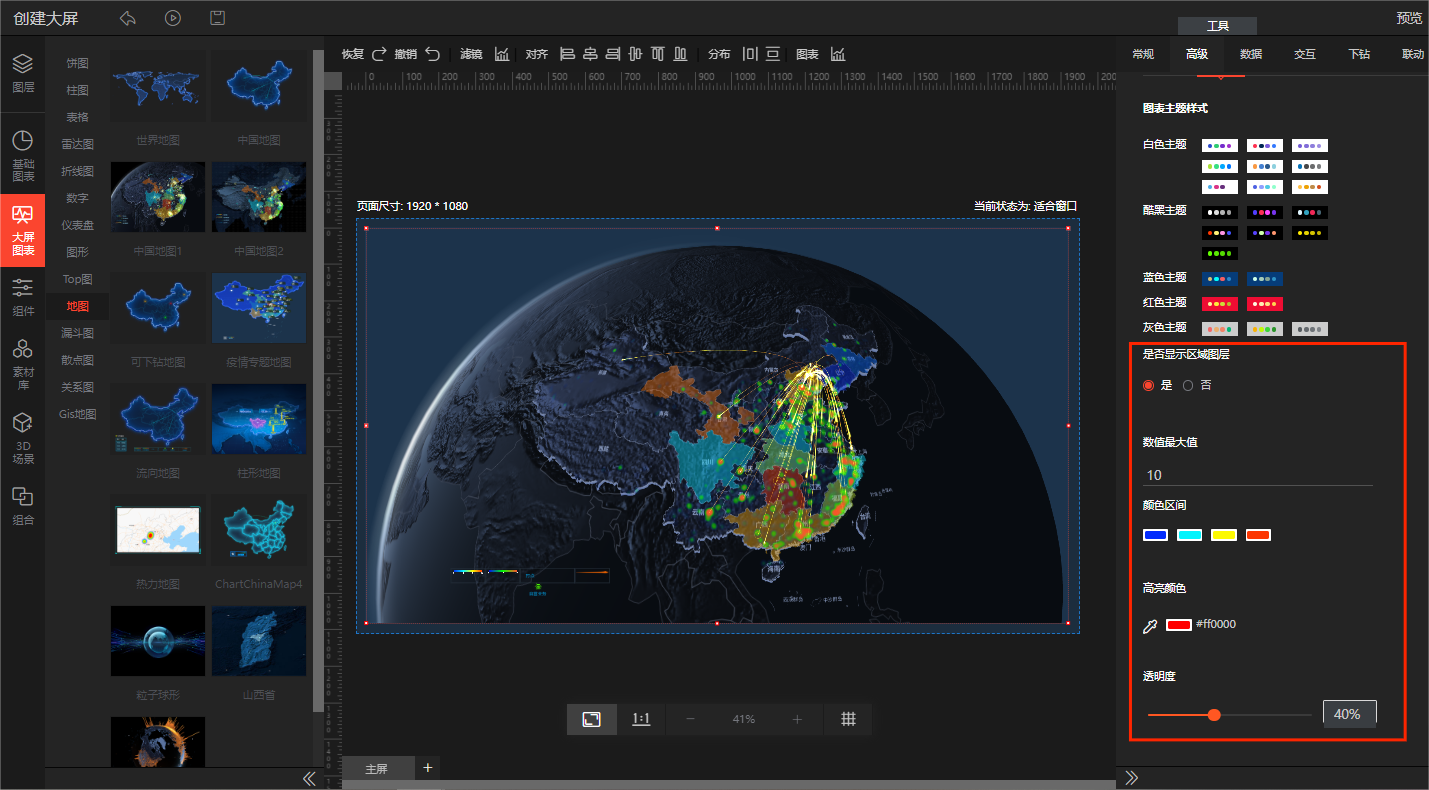Click the circular play preview icon

point(172,18)
